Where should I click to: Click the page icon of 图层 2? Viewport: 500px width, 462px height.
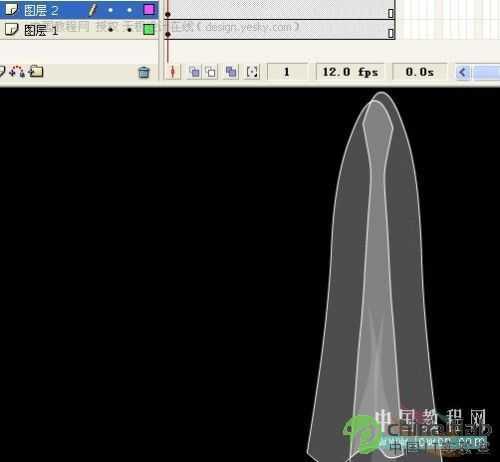coord(11,9)
